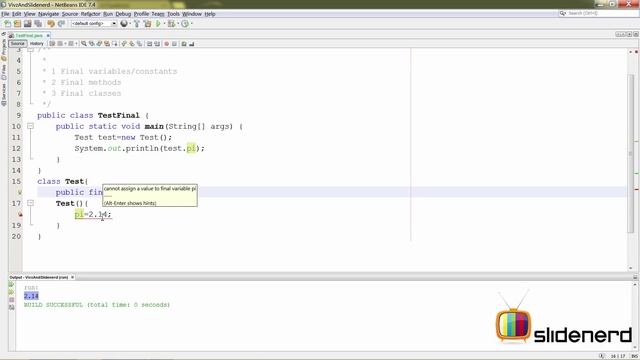Stop the running build in the Output panel
The height and width of the screenshot is (360, 640).
click(x=11, y=300)
